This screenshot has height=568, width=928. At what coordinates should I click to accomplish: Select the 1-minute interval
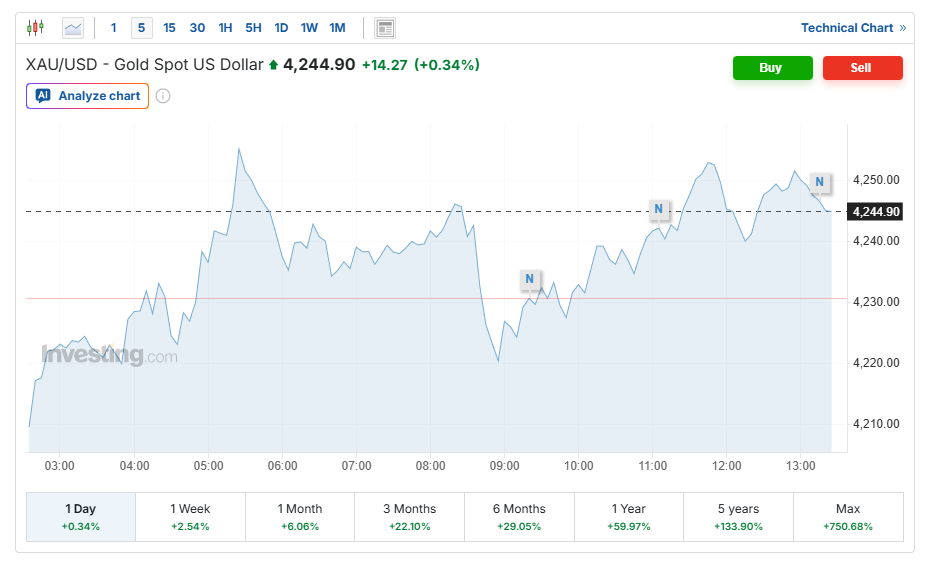[x=113, y=28]
